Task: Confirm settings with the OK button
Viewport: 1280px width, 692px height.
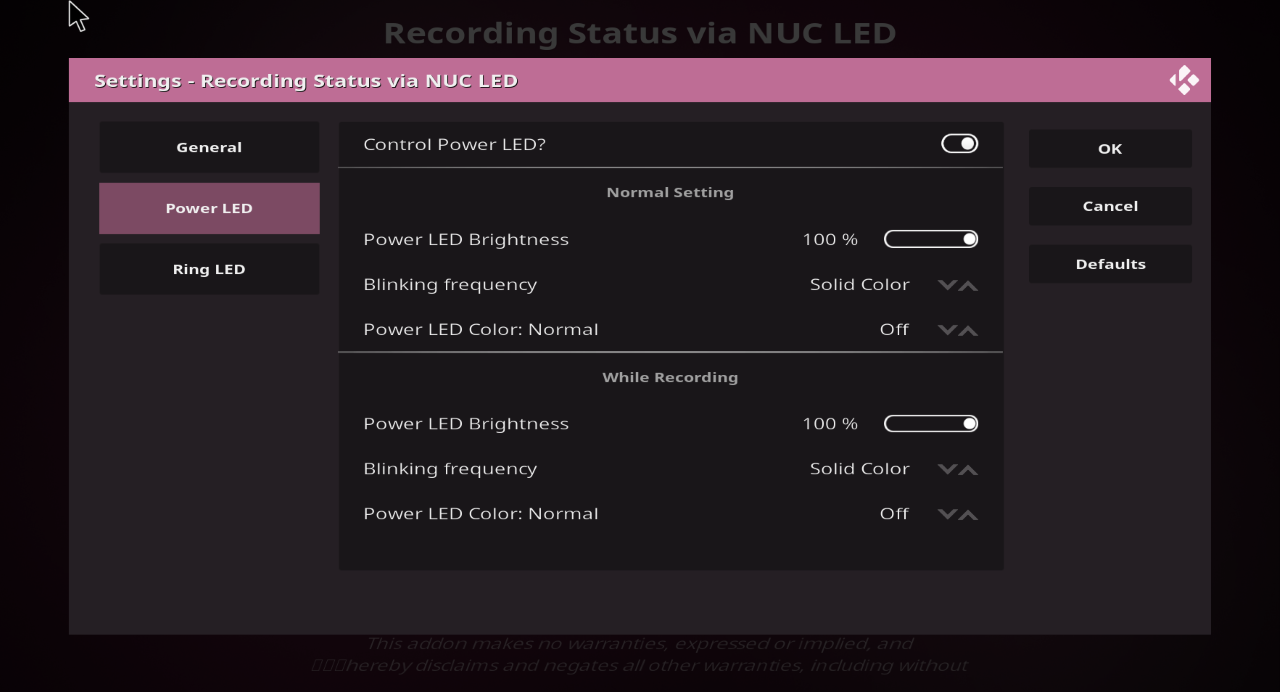Action: (x=1110, y=148)
